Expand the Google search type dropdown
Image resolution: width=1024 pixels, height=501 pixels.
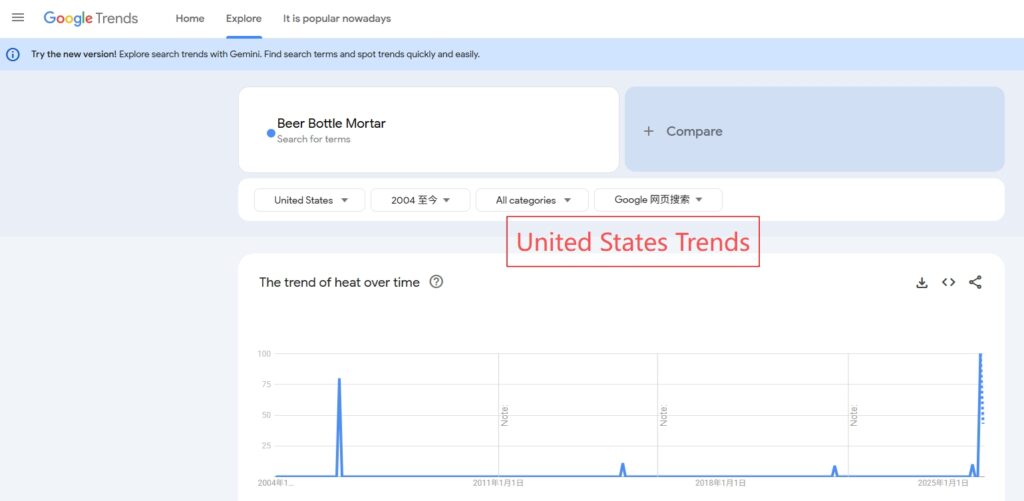click(x=658, y=200)
